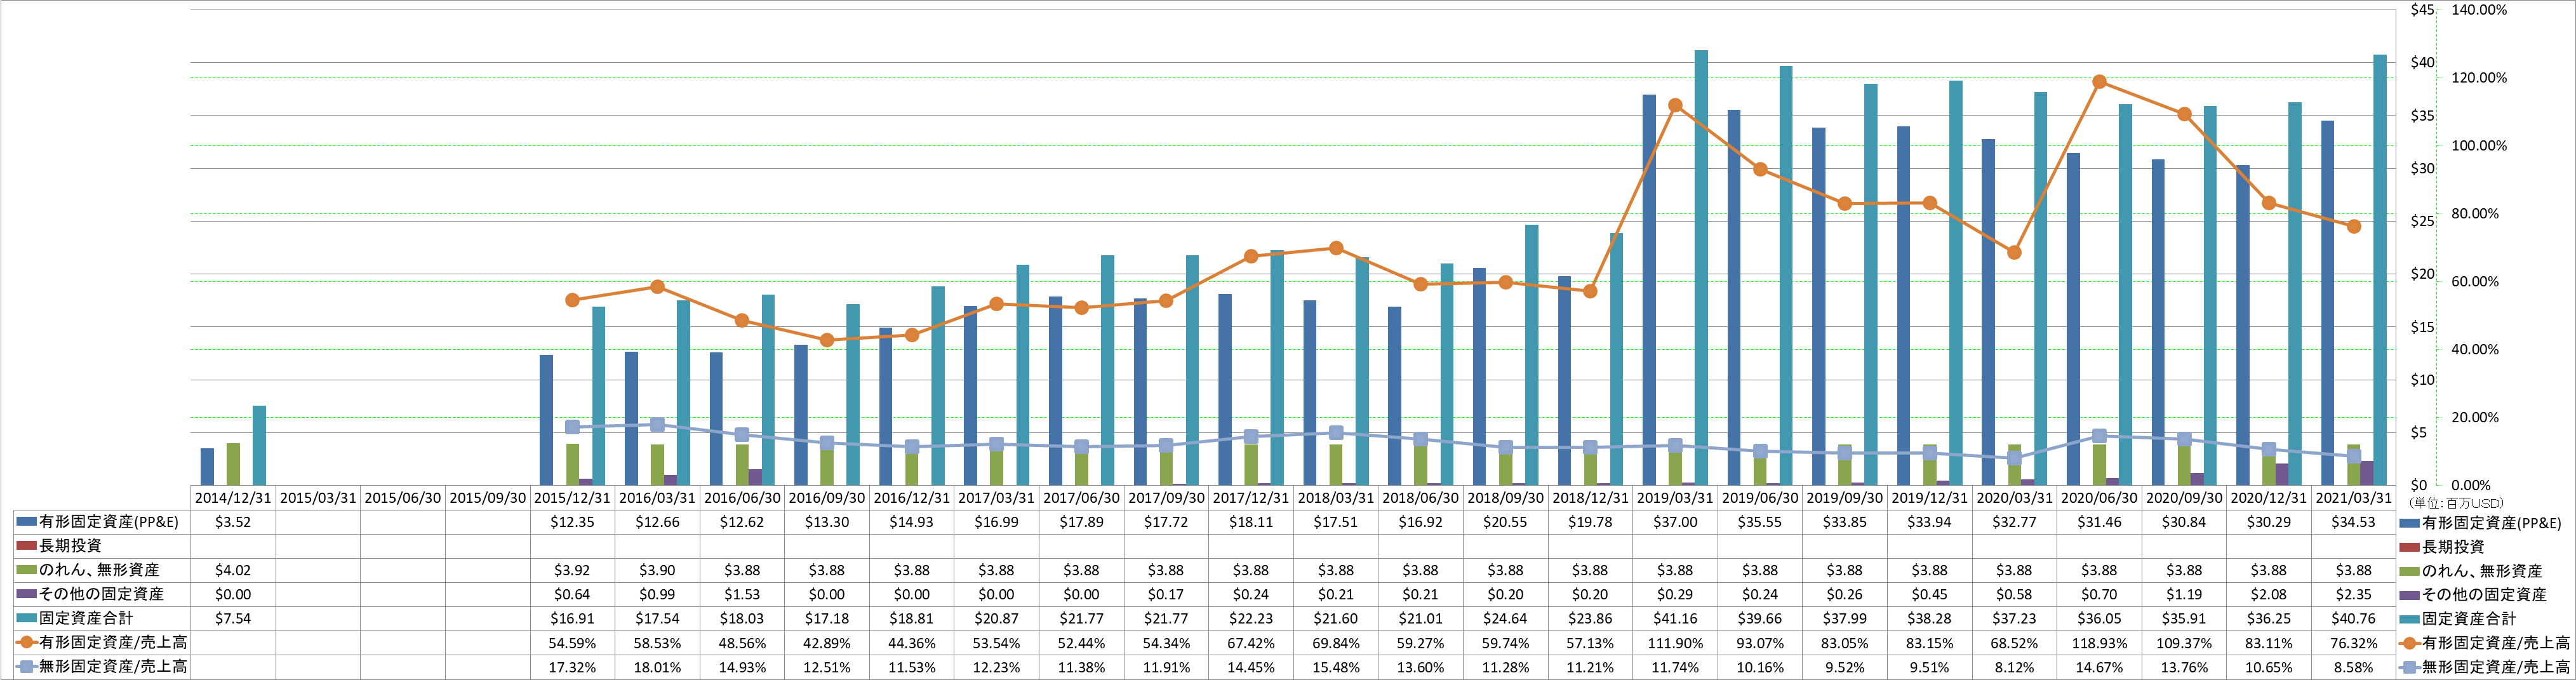Select the 2021/03/31 date column header
The width and height of the screenshot is (2576, 680).
pos(2354,497)
